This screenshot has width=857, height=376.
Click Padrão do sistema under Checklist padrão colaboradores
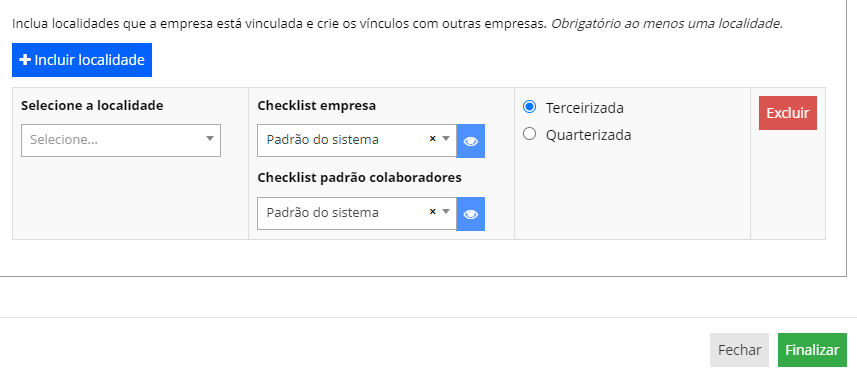click(x=322, y=212)
